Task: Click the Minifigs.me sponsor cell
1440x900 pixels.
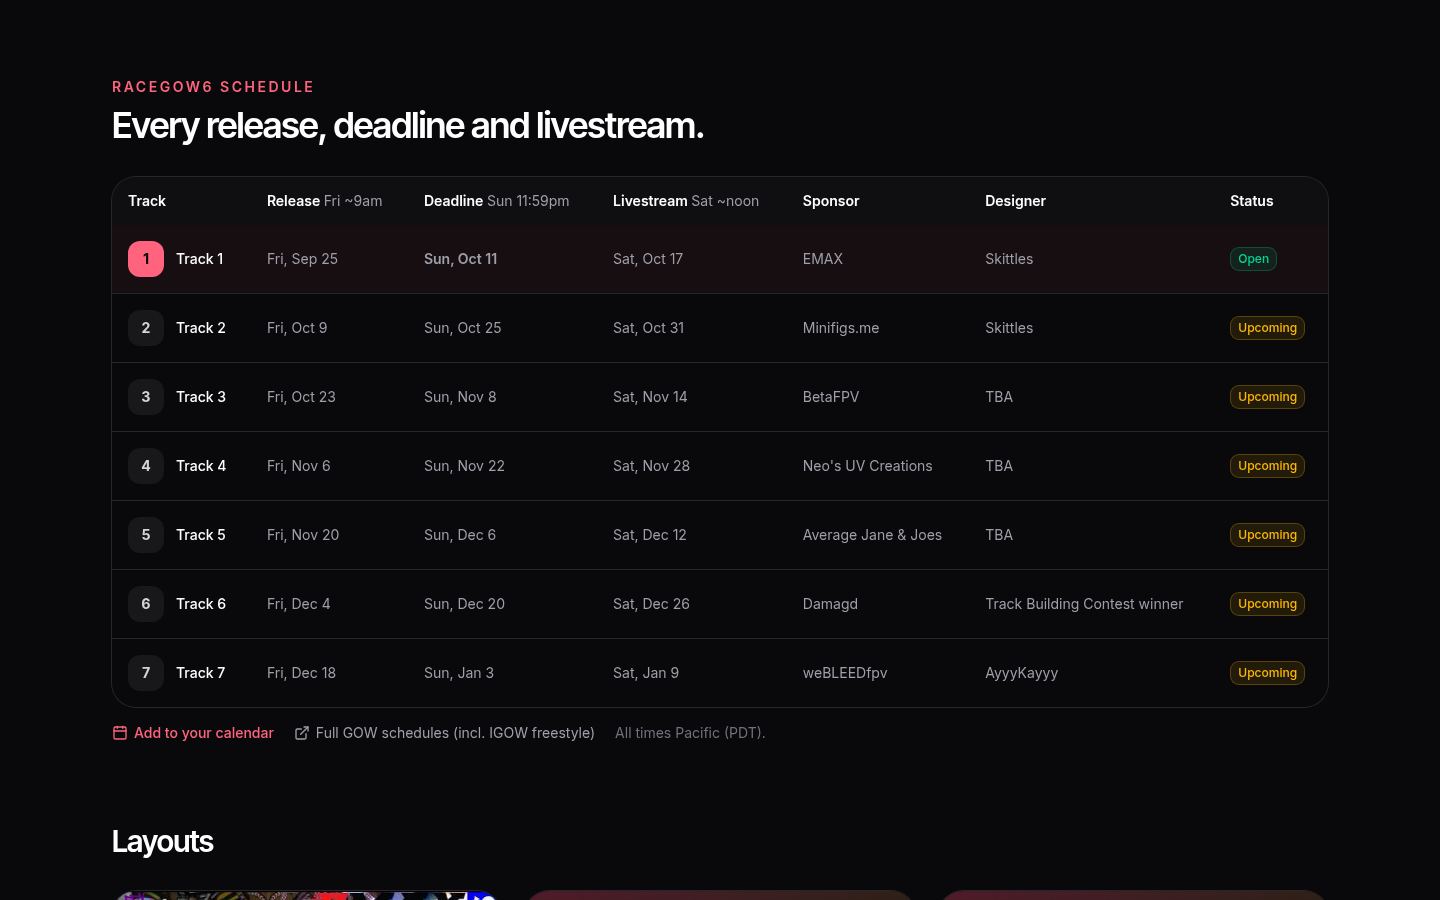Action: click(841, 328)
